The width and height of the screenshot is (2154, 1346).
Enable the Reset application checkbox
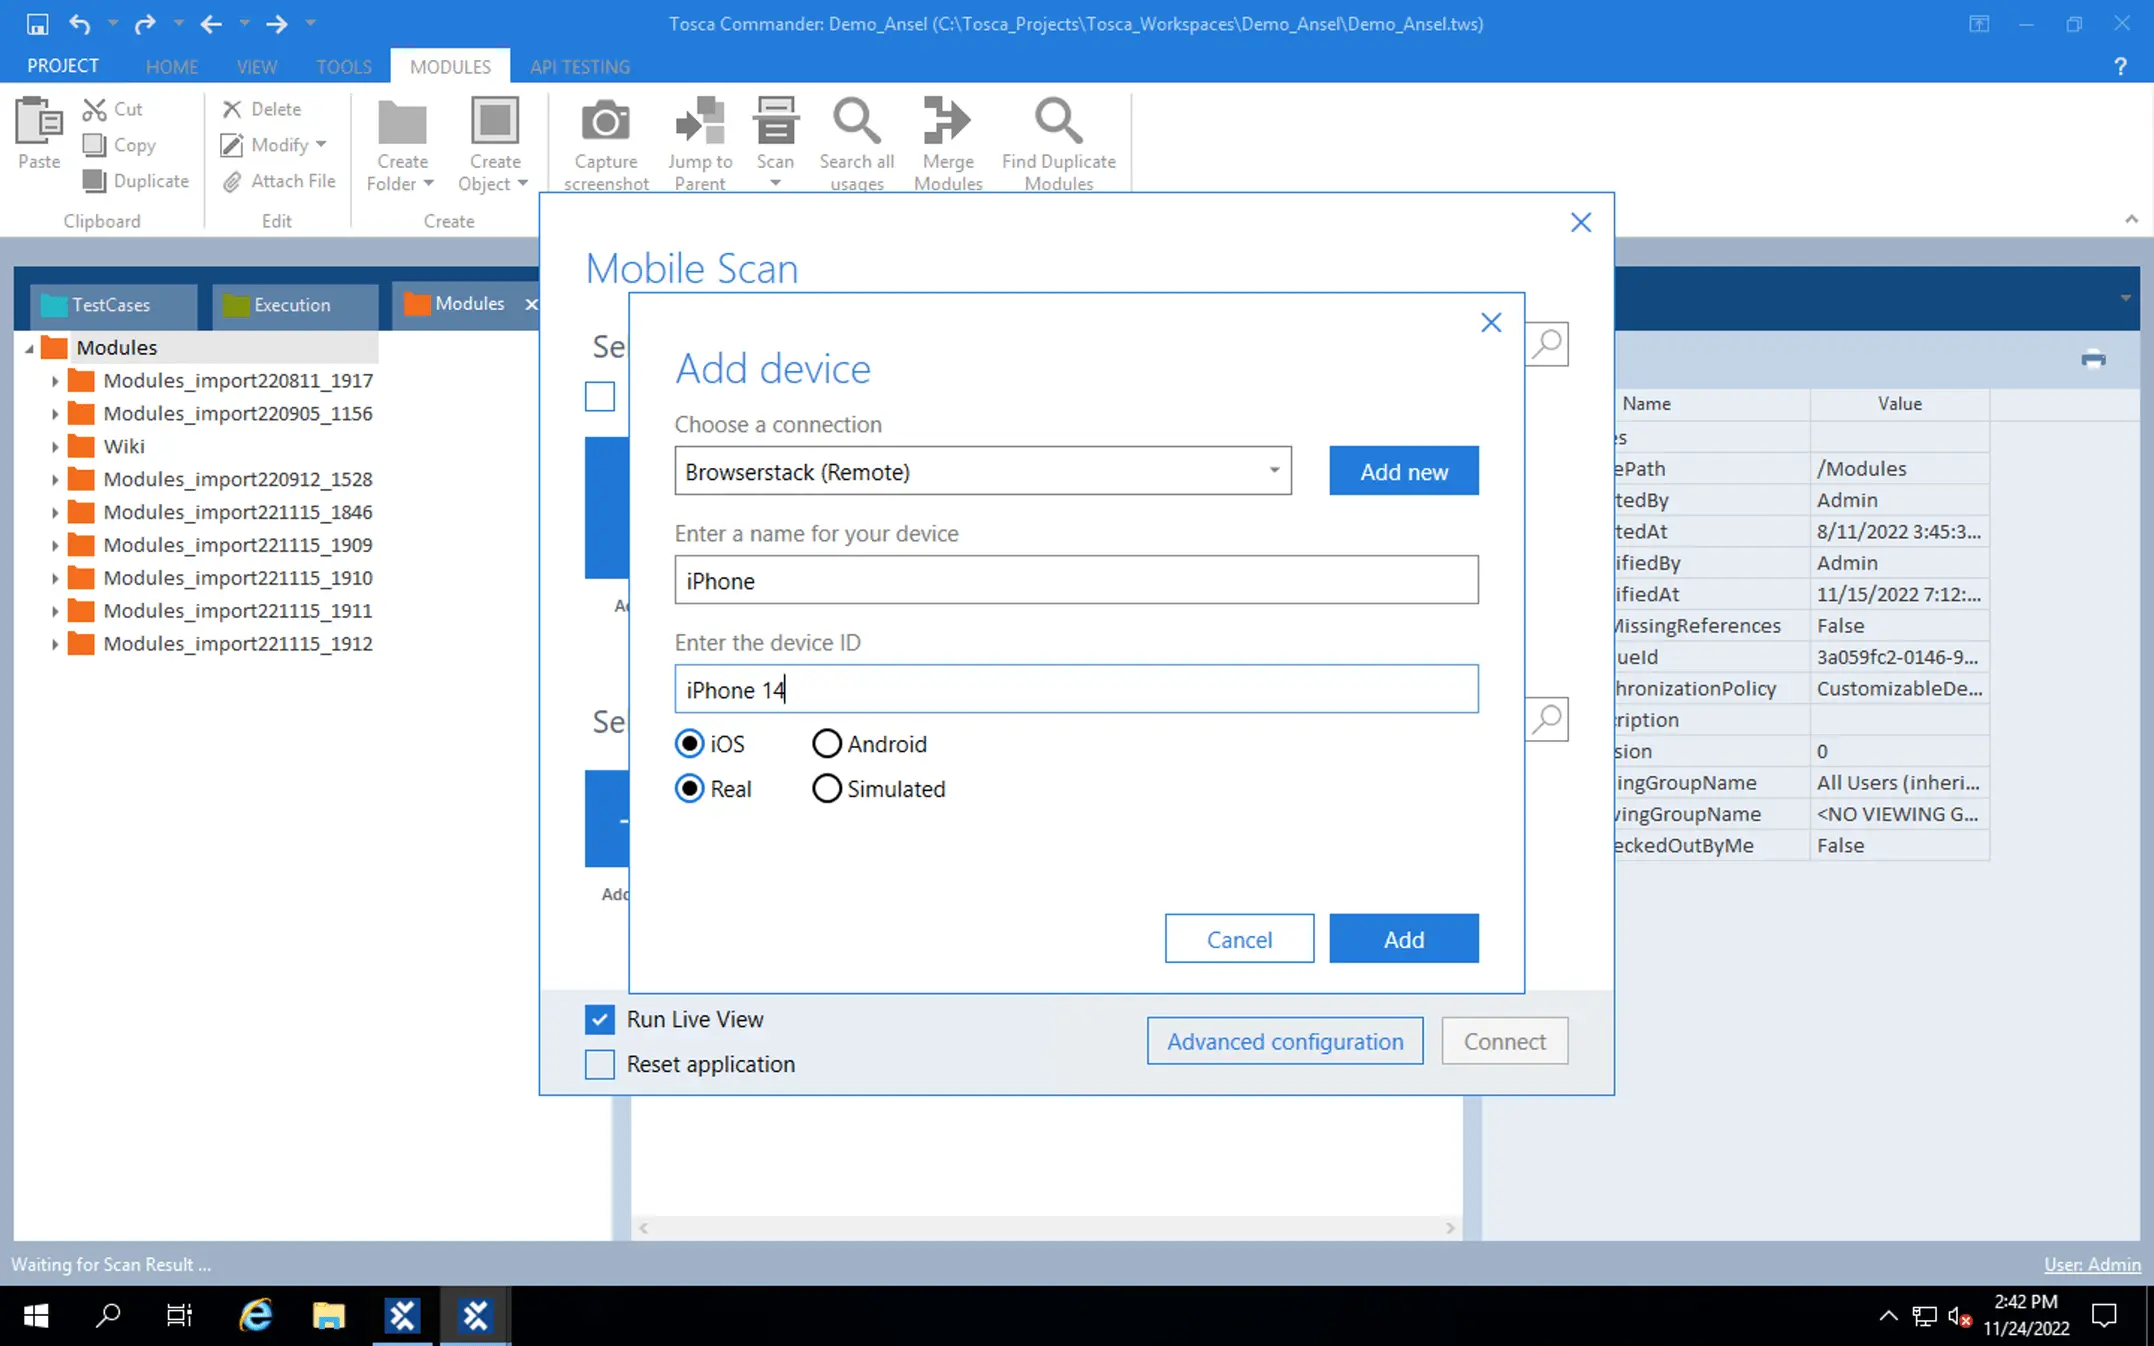[x=600, y=1064]
